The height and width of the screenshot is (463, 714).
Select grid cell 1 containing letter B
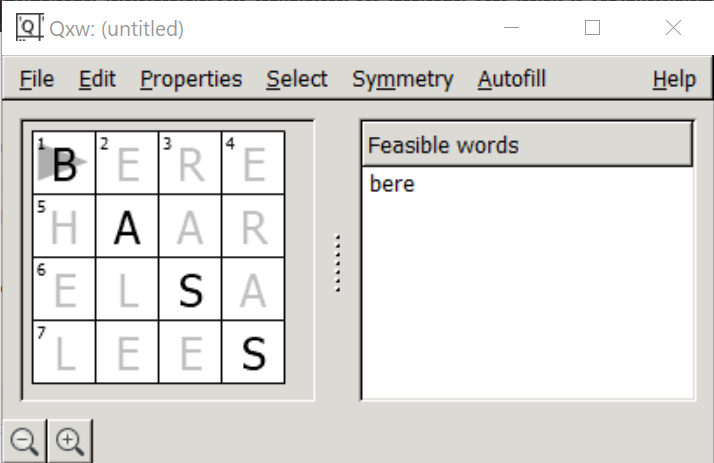pyautogui.click(x=64, y=164)
